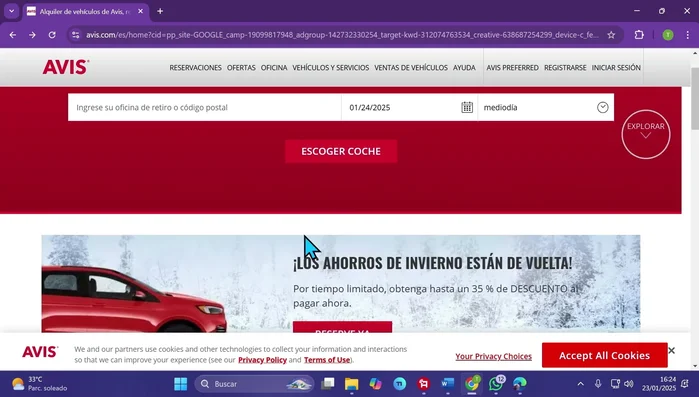
Task: Switch to Chrome in the taskbar
Action: [472, 384]
